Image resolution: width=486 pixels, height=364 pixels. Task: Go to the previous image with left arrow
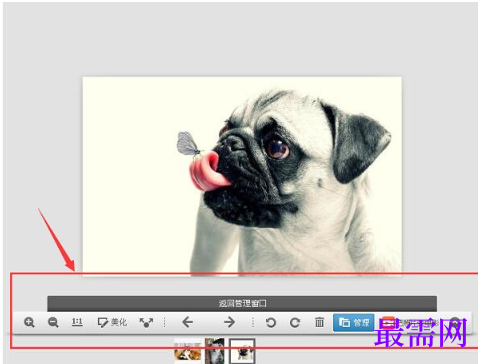coord(188,322)
